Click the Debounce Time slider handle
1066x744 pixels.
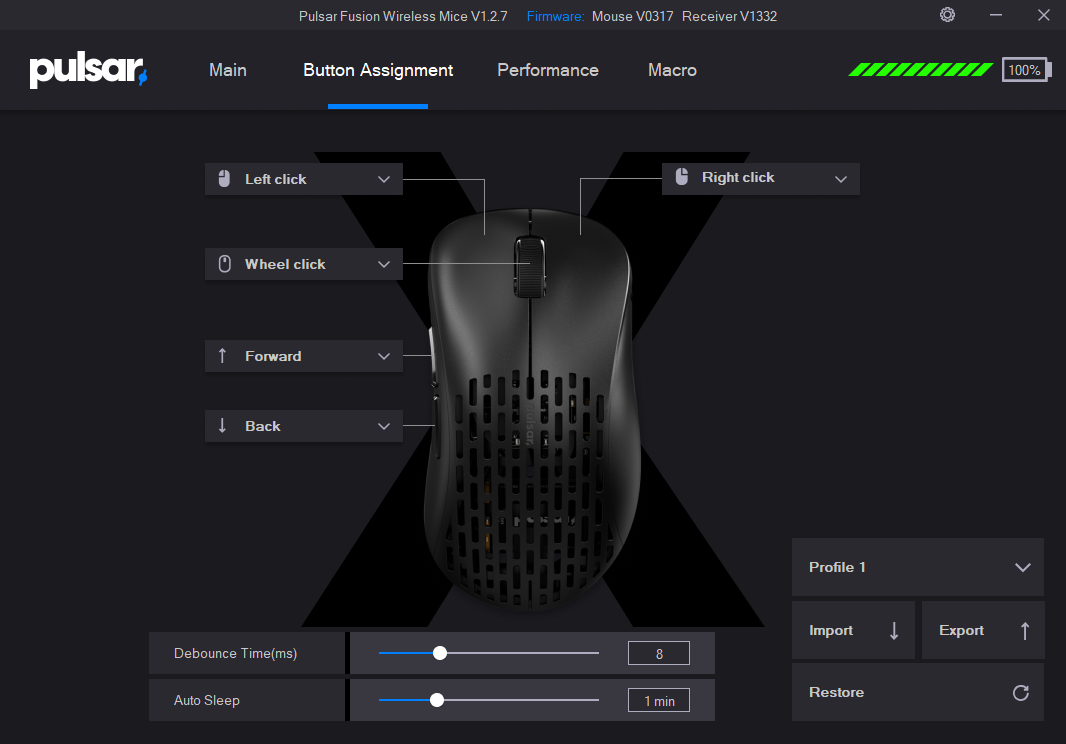pos(439,653)
